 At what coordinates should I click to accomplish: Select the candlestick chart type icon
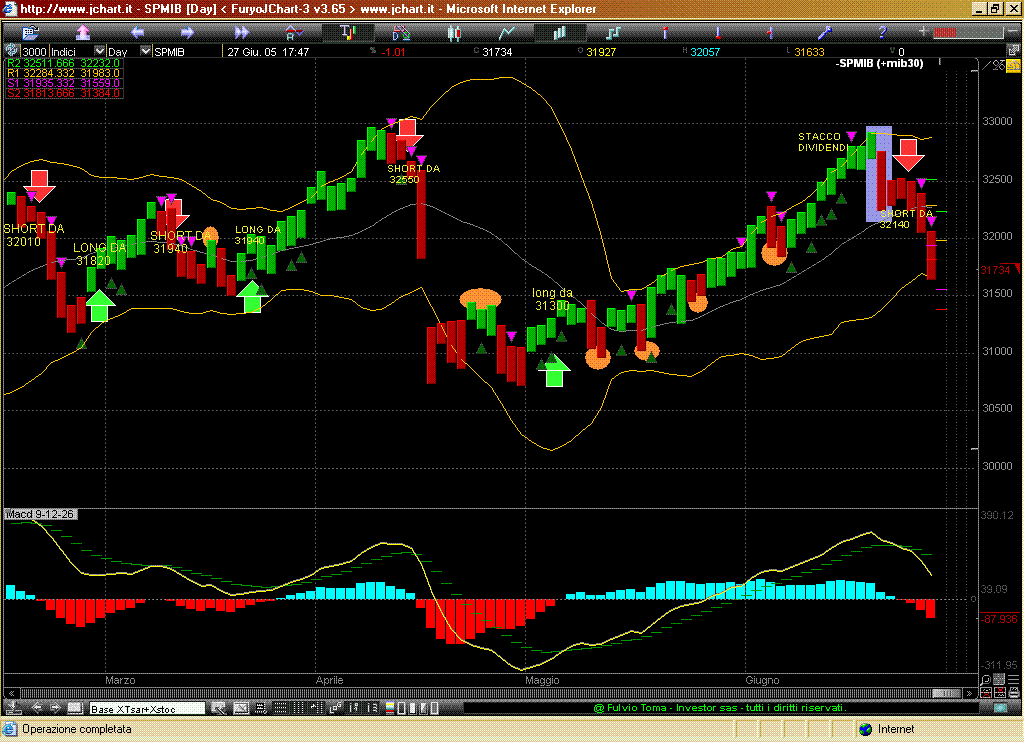(454, 32)
